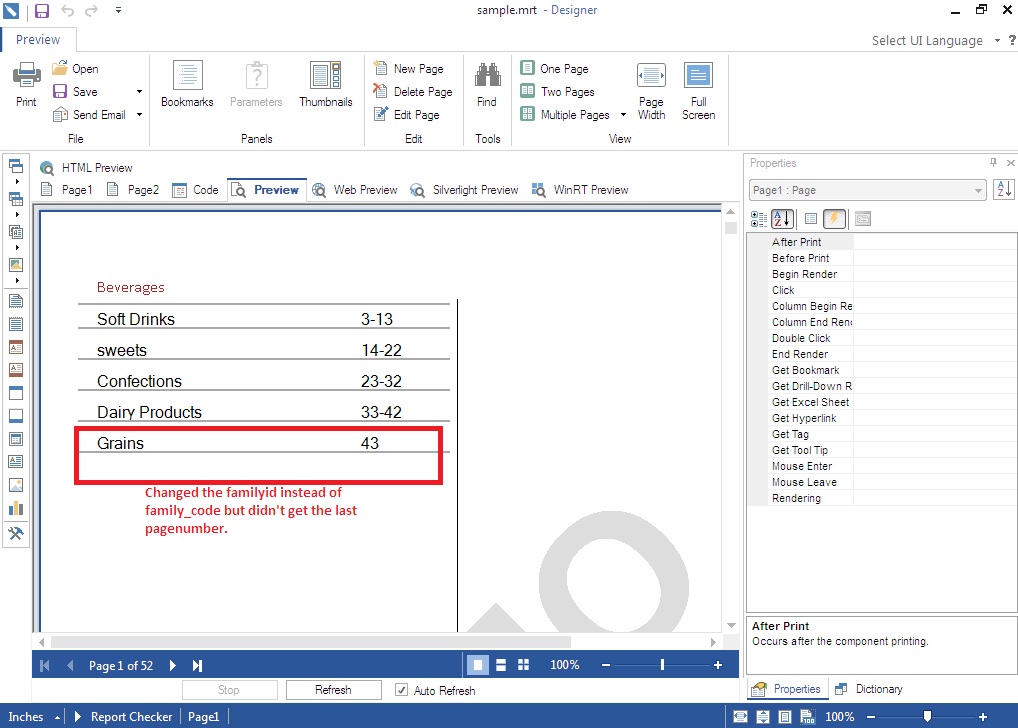Open Select UI Language dropdown

(935, 40)
